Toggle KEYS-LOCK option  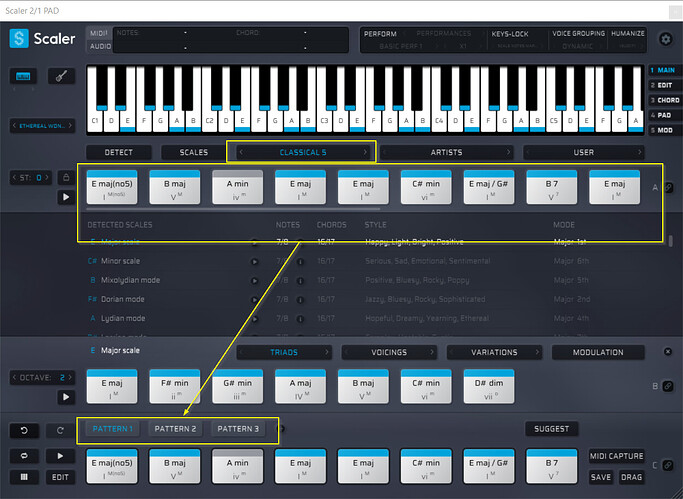pos(510,34)
